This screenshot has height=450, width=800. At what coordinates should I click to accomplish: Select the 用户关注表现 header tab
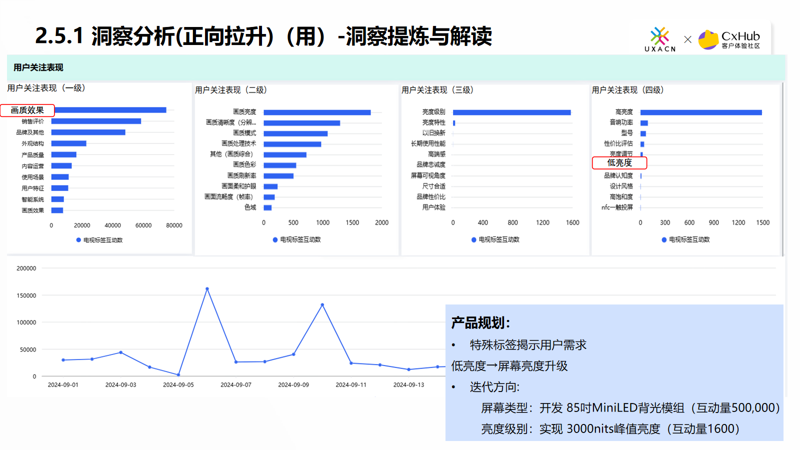38,68
